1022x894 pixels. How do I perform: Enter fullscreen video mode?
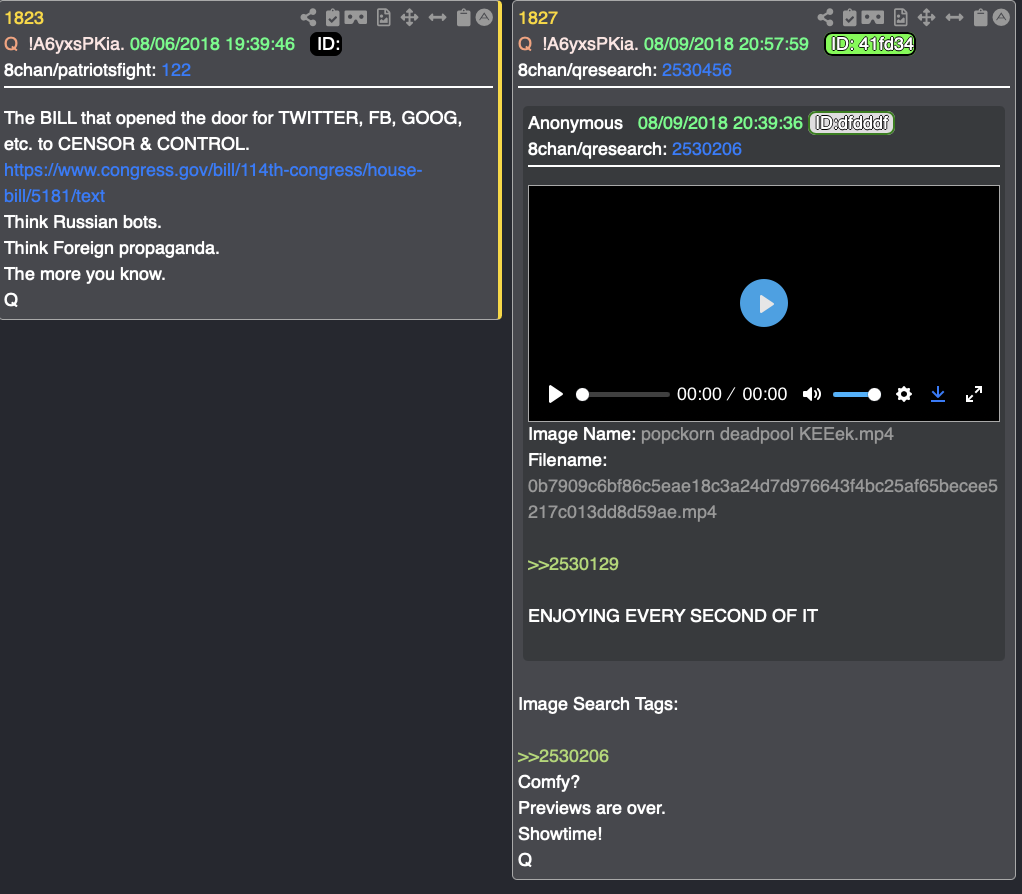(974, 394)
